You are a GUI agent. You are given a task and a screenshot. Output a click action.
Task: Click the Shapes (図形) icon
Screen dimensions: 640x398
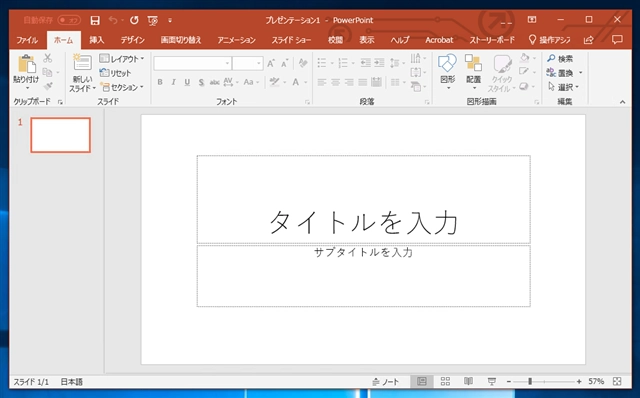pos(447,63)
